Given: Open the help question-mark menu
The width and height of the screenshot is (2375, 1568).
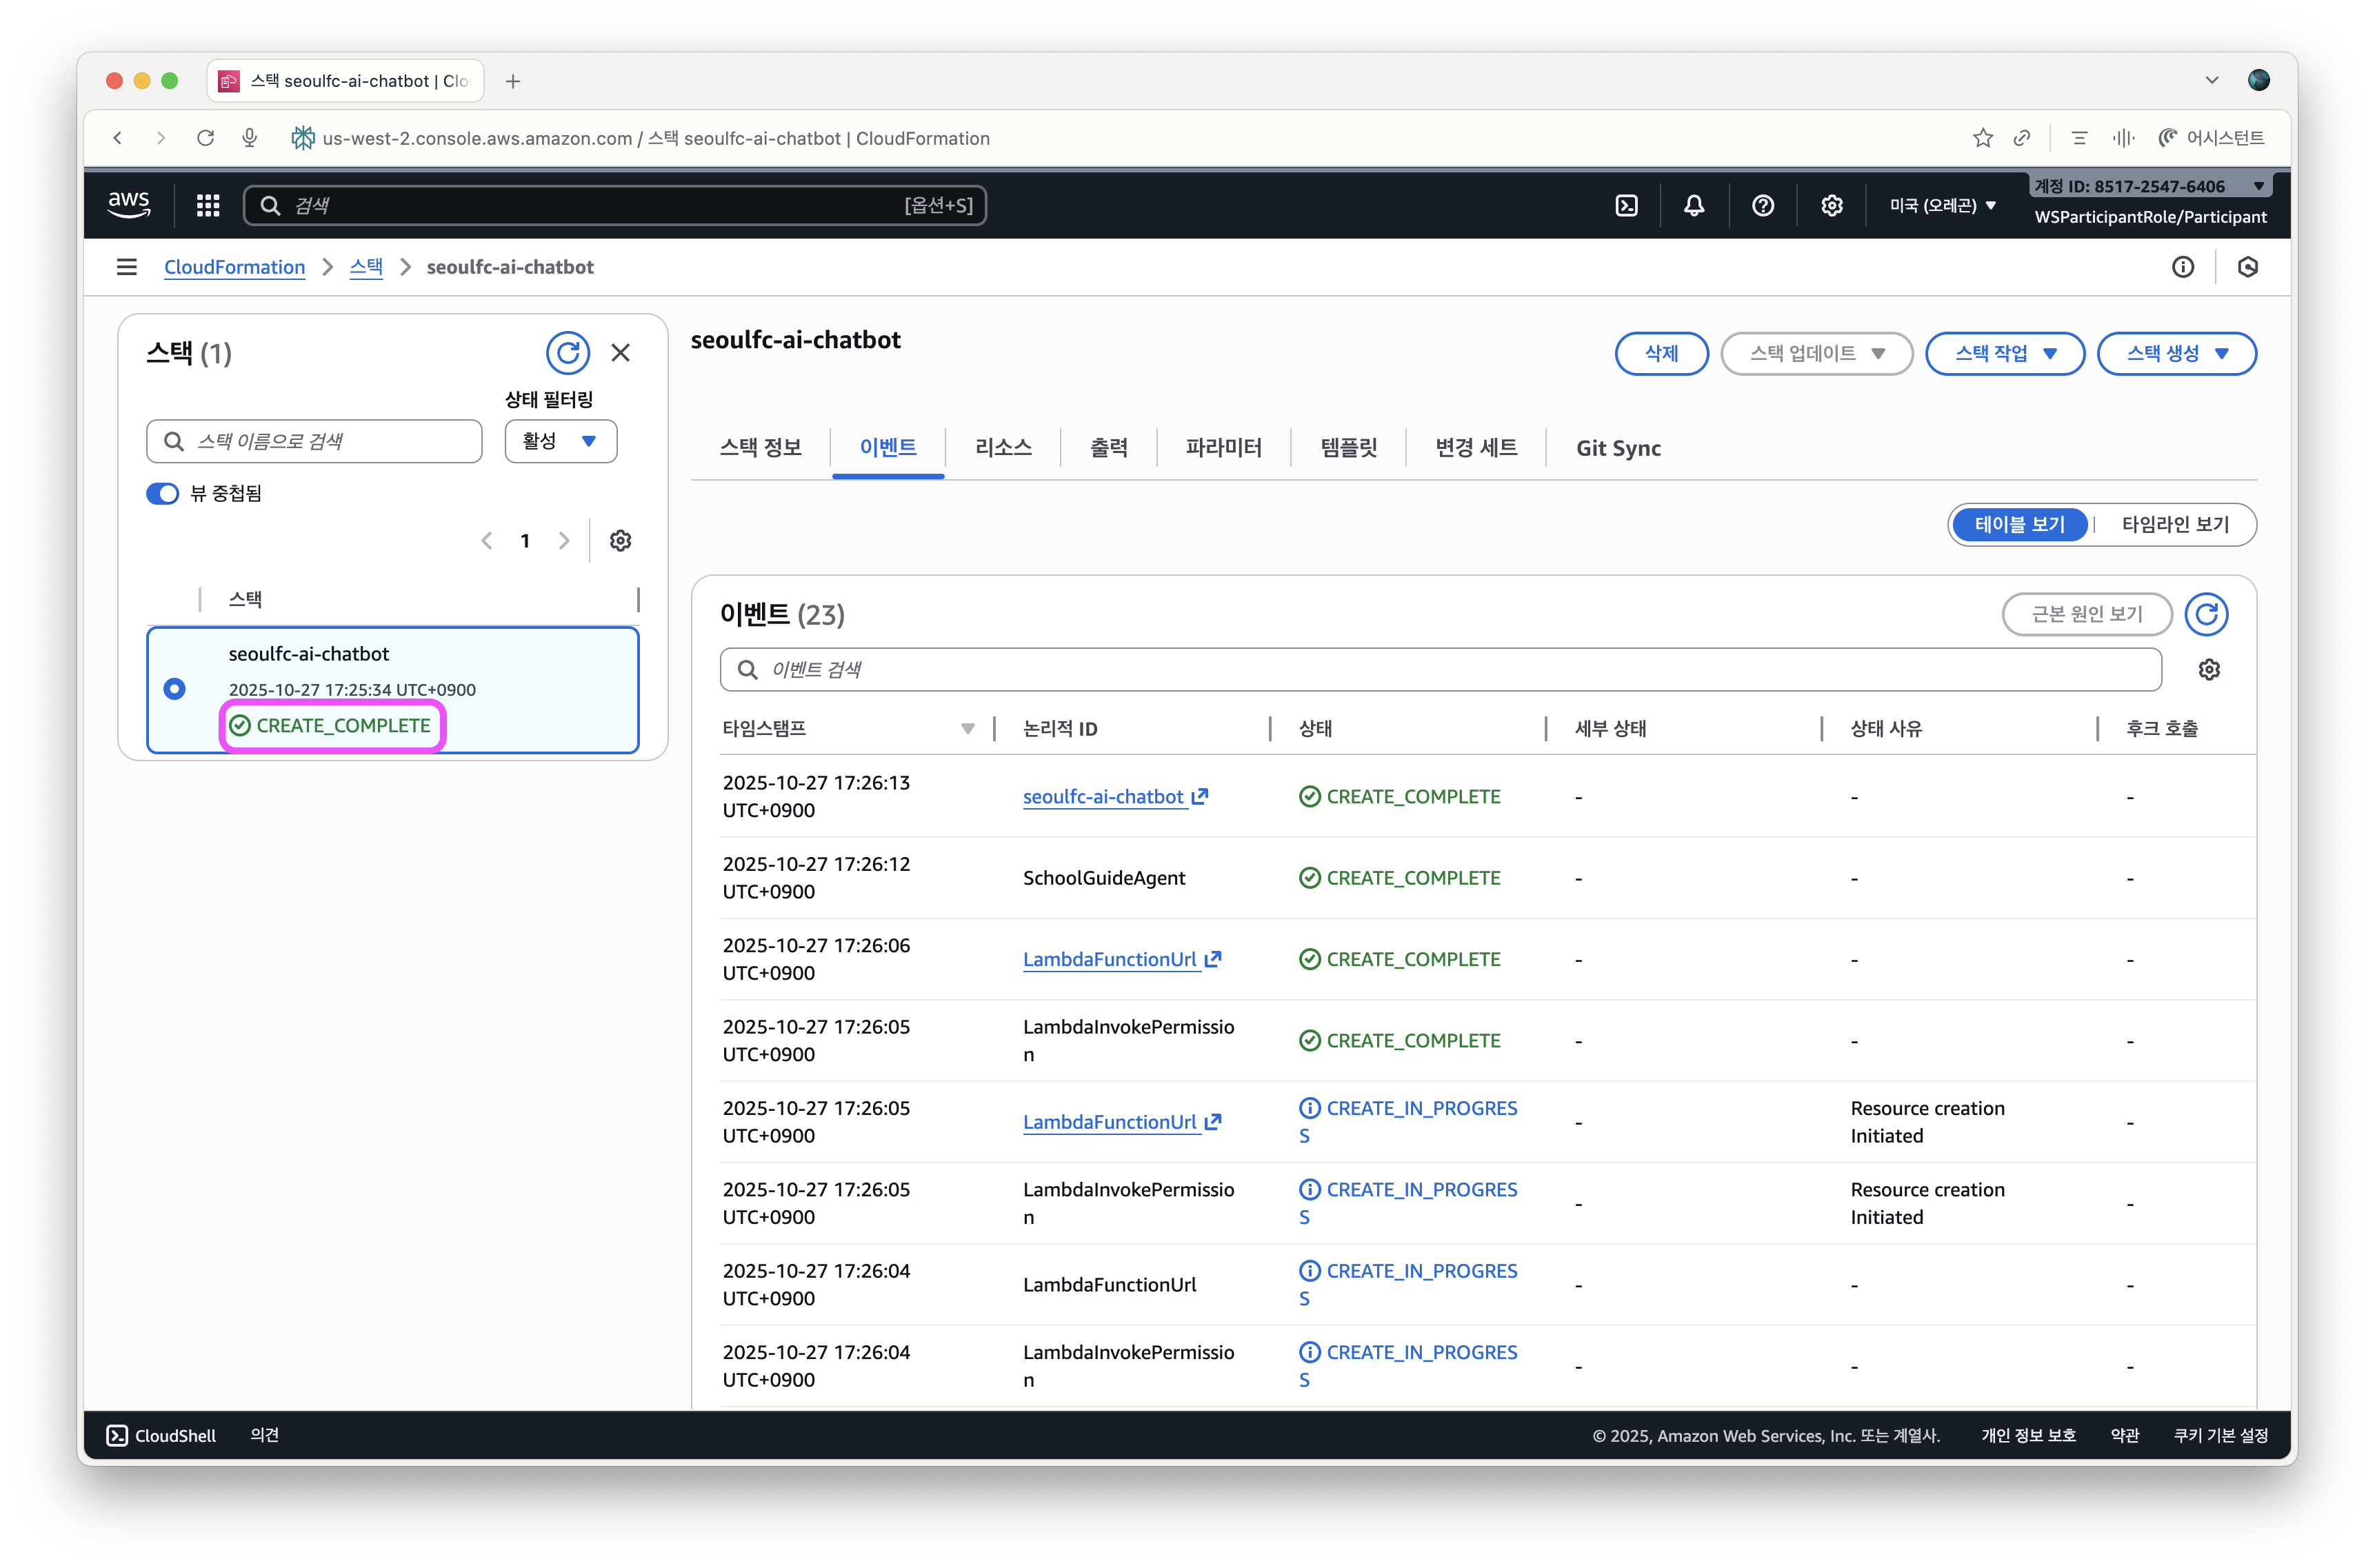Looking at the screenshot, I should tap(1763, 205).
